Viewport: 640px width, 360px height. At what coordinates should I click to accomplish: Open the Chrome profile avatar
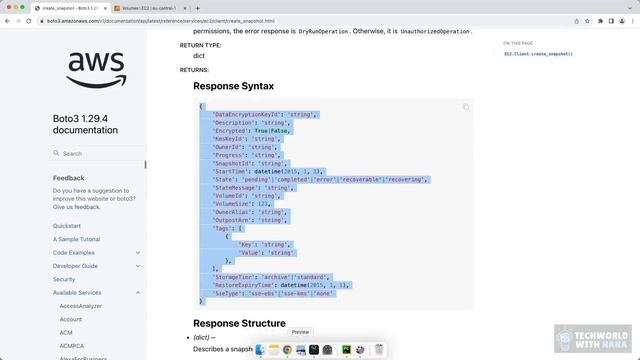click(x=622, y=21)
